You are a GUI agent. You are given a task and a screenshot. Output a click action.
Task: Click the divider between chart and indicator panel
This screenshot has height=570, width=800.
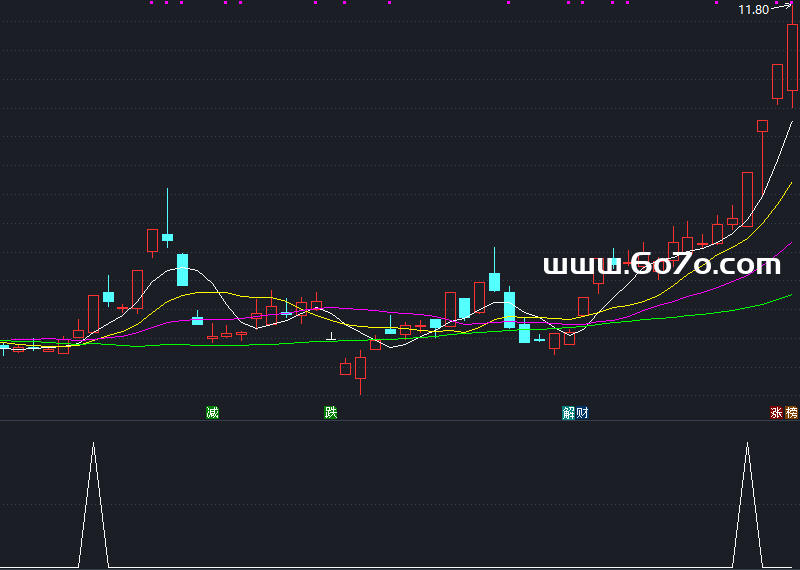pyautogui.click(x=400, y=421)
